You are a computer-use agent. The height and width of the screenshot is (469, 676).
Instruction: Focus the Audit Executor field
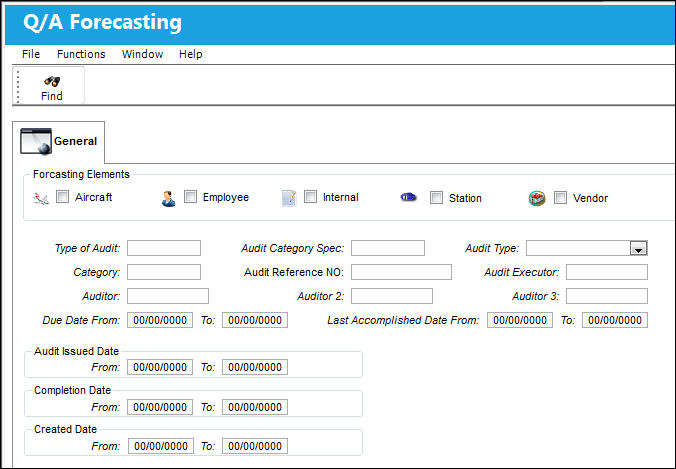[607, 272]
